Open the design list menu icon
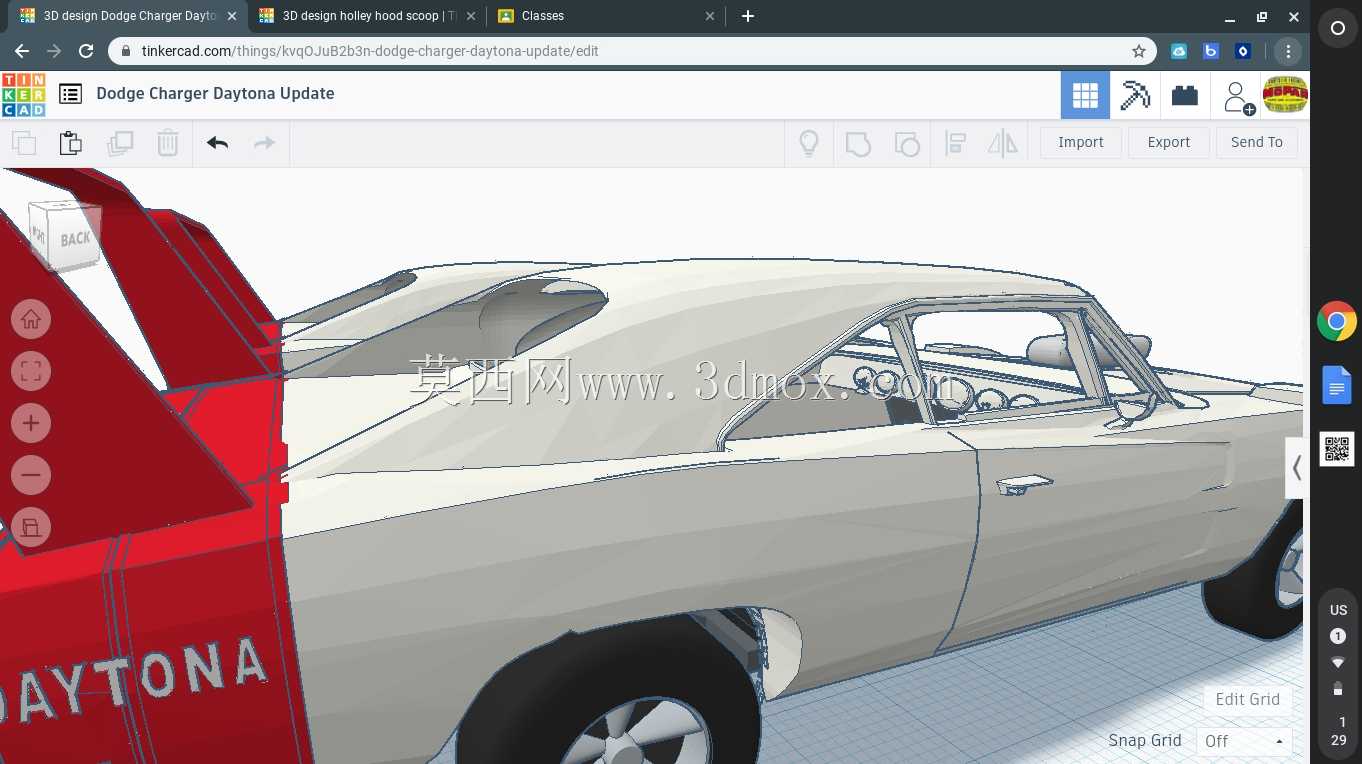 tap(70, 94)
